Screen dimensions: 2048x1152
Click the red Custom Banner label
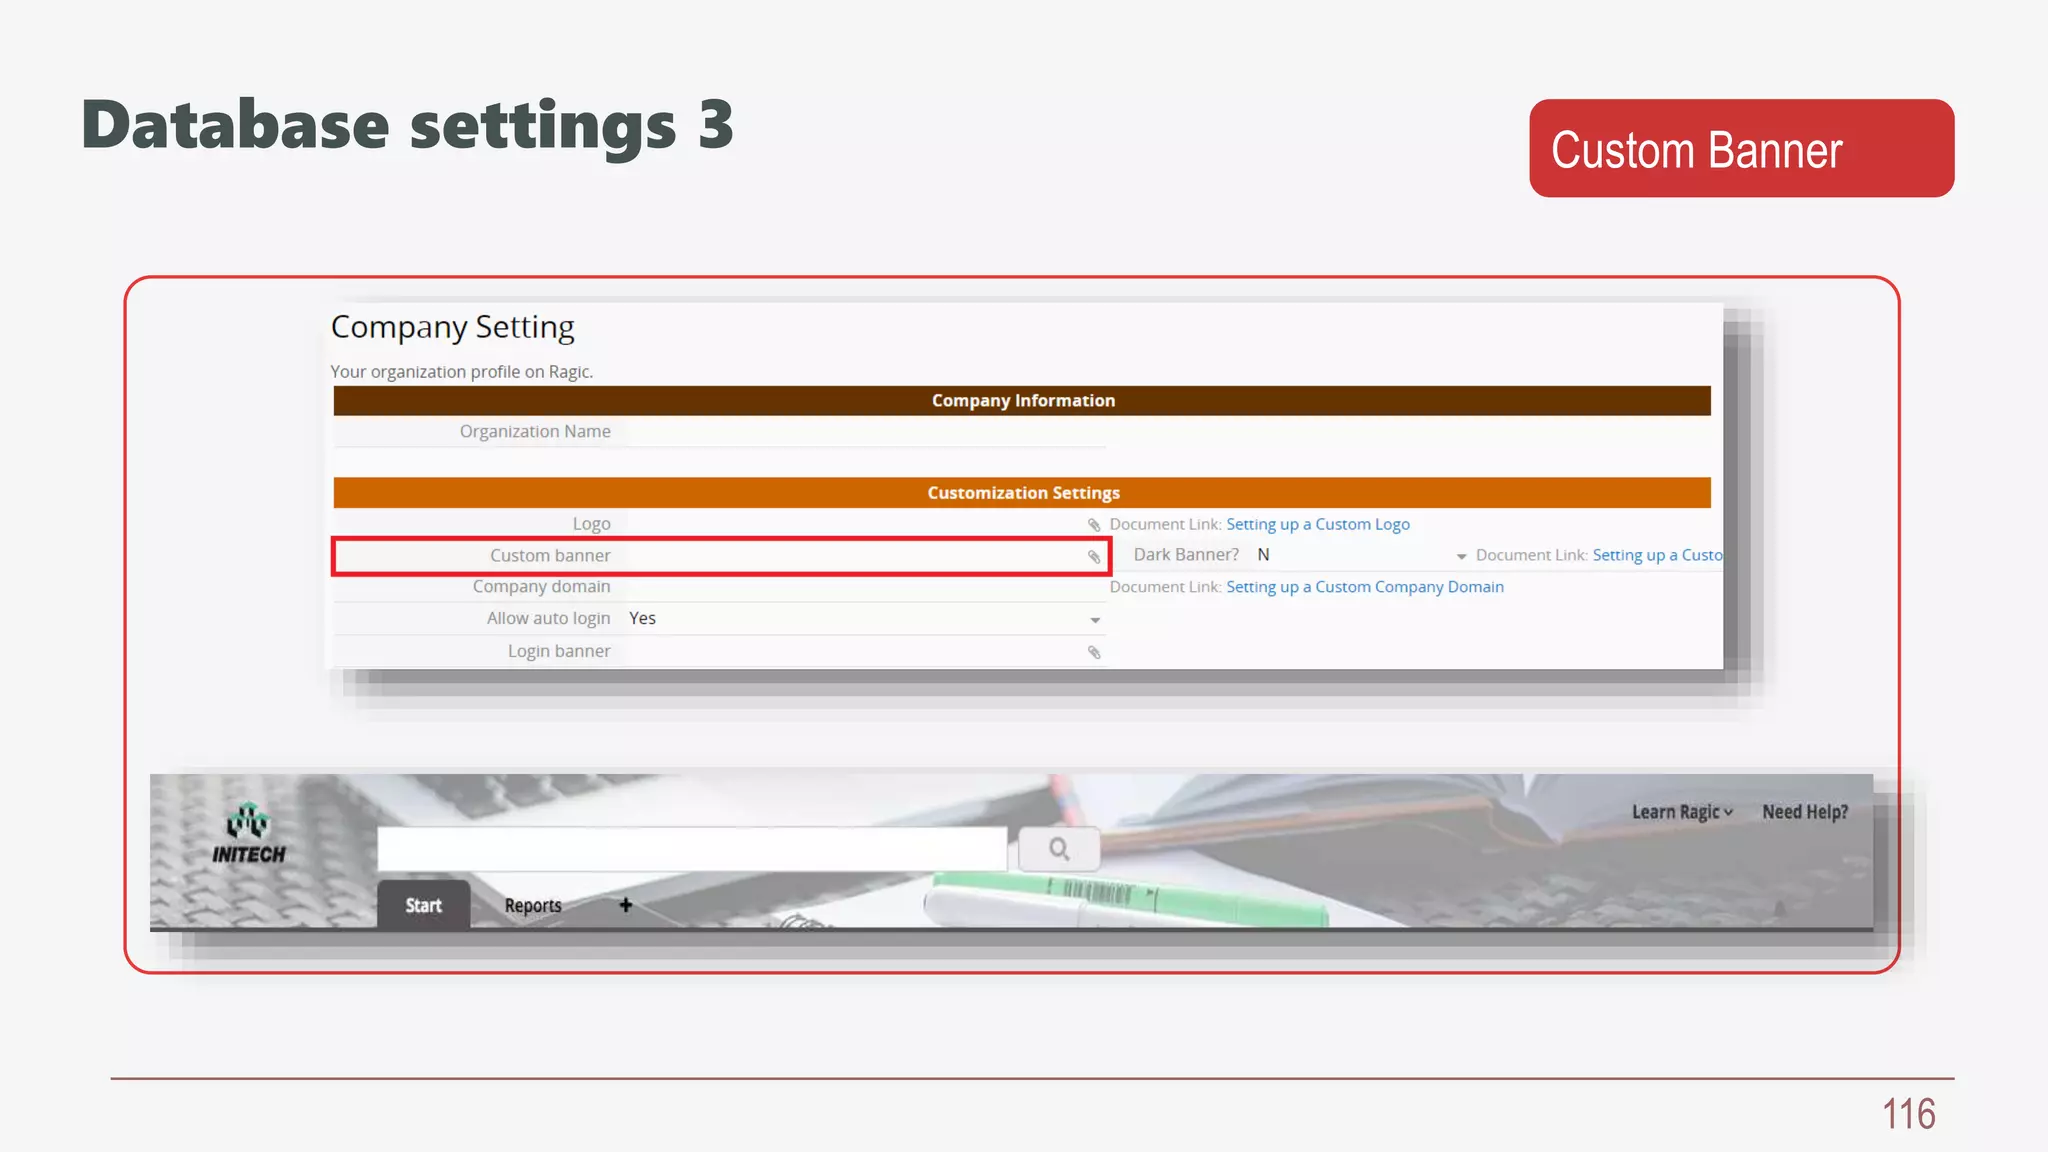1741,148
